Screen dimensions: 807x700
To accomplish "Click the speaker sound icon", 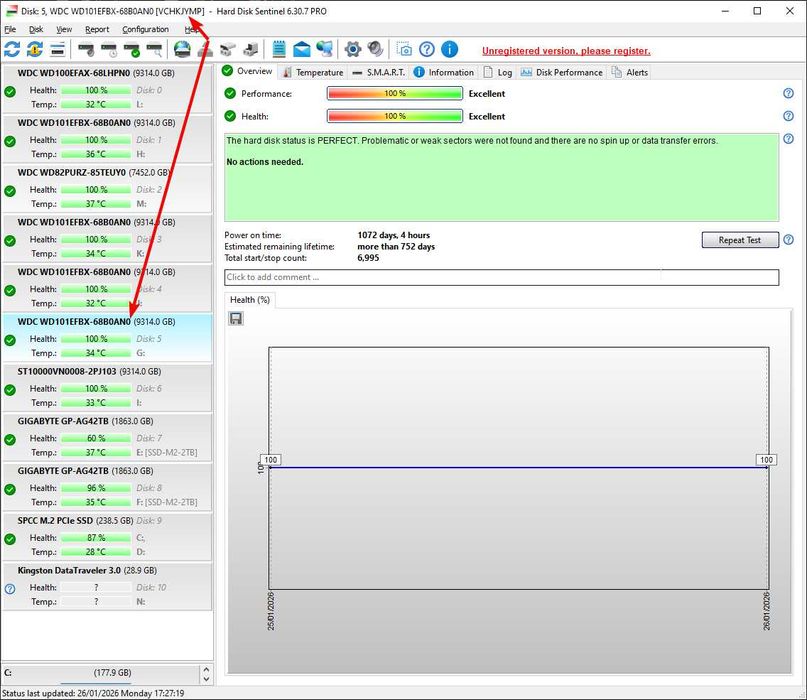I will tap(375, 49).
